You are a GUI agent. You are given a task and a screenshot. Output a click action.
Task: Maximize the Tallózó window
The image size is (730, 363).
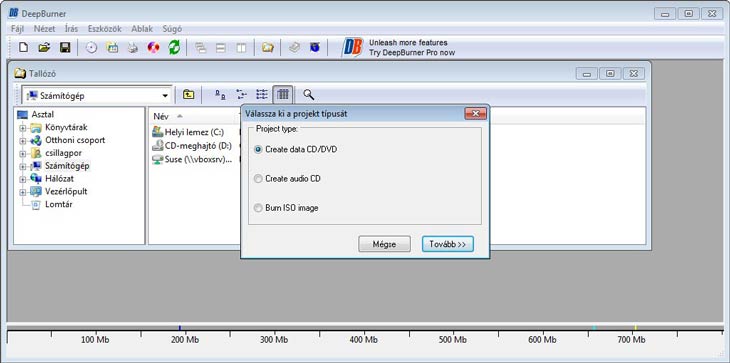click(610, 74)
